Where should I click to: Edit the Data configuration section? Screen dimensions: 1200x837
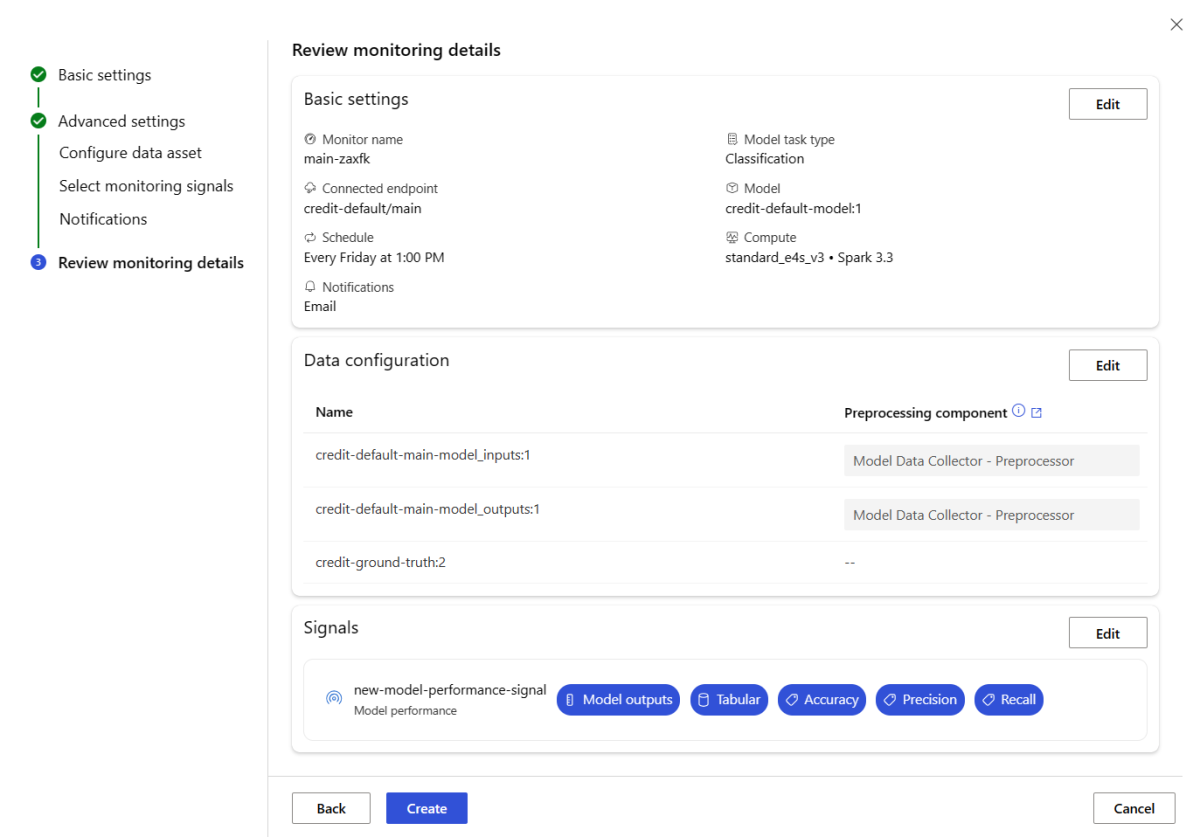click(x=1107, y=365)
